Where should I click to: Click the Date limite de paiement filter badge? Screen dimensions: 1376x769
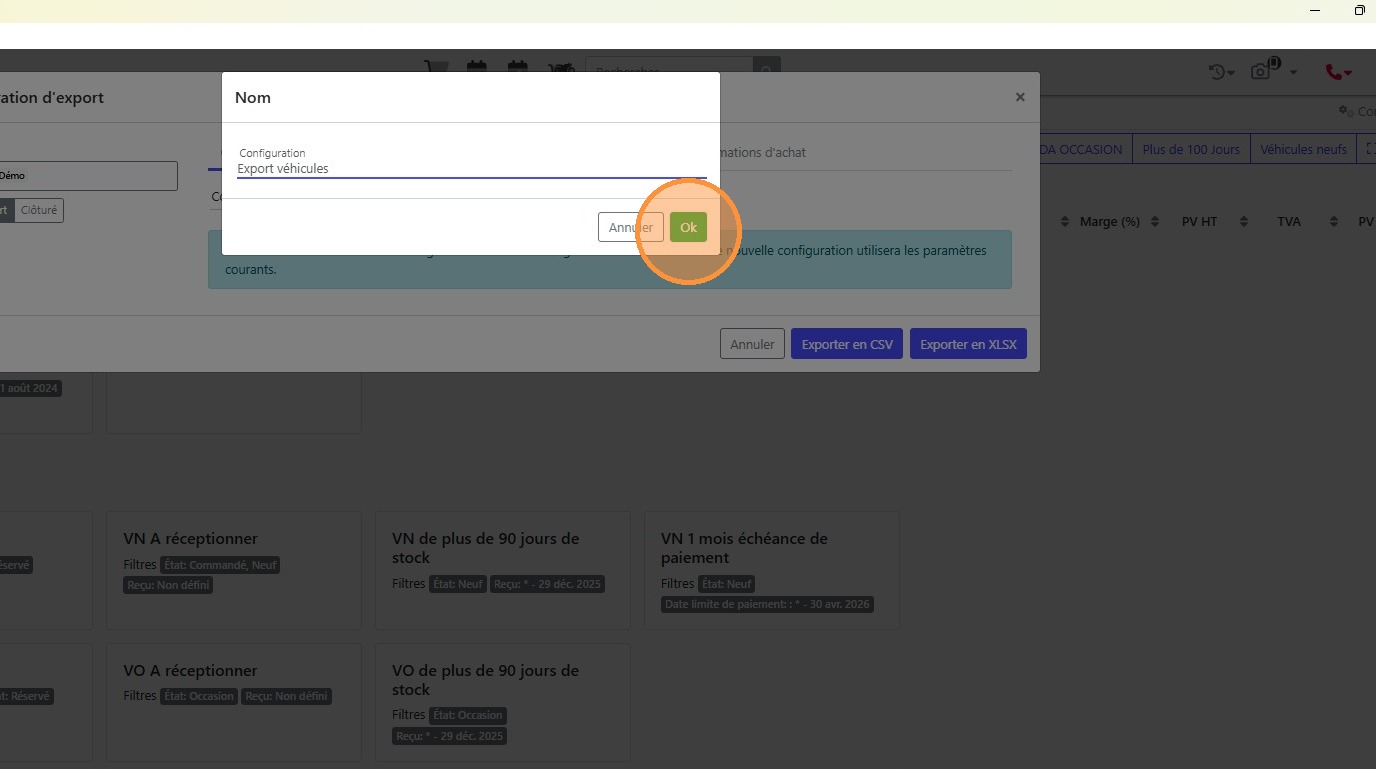click(768, 604)
